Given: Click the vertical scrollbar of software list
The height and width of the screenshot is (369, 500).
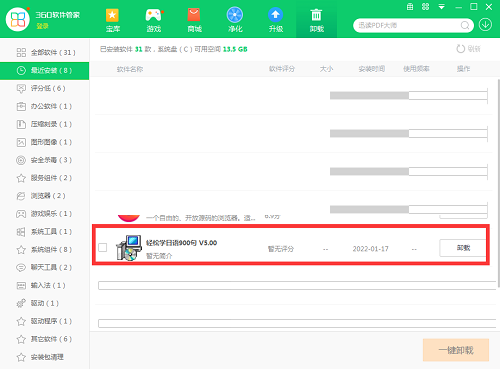Looking at the screenshot, I should 498,183.
